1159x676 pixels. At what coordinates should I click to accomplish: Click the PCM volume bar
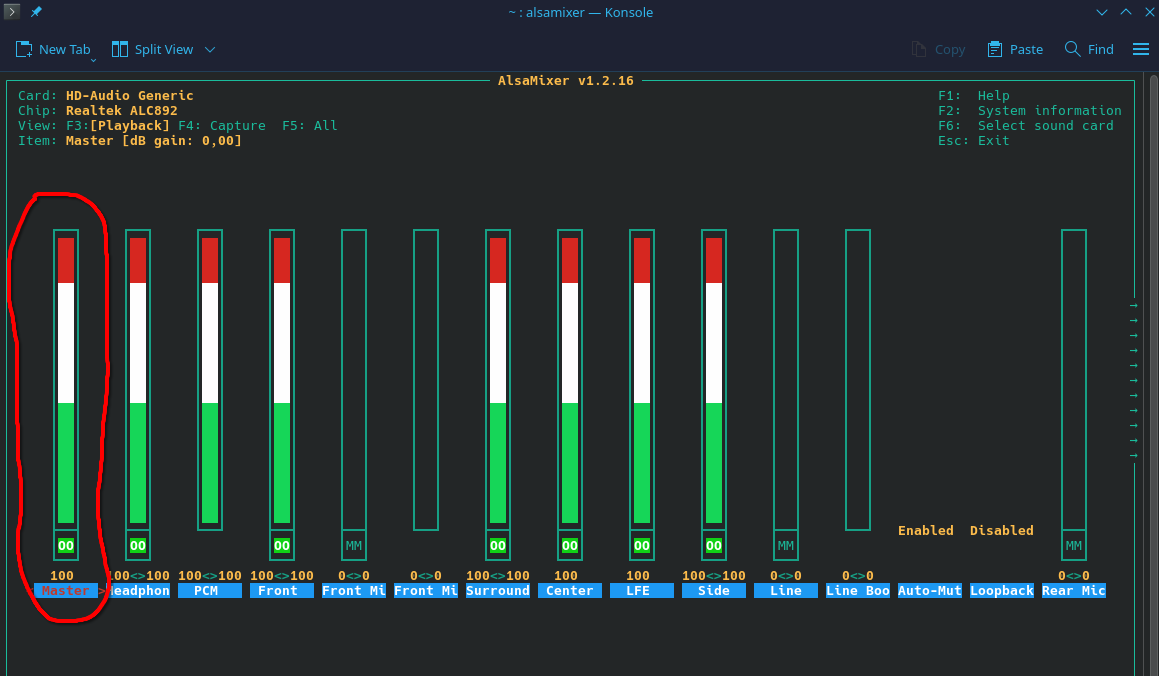[210, 380]
